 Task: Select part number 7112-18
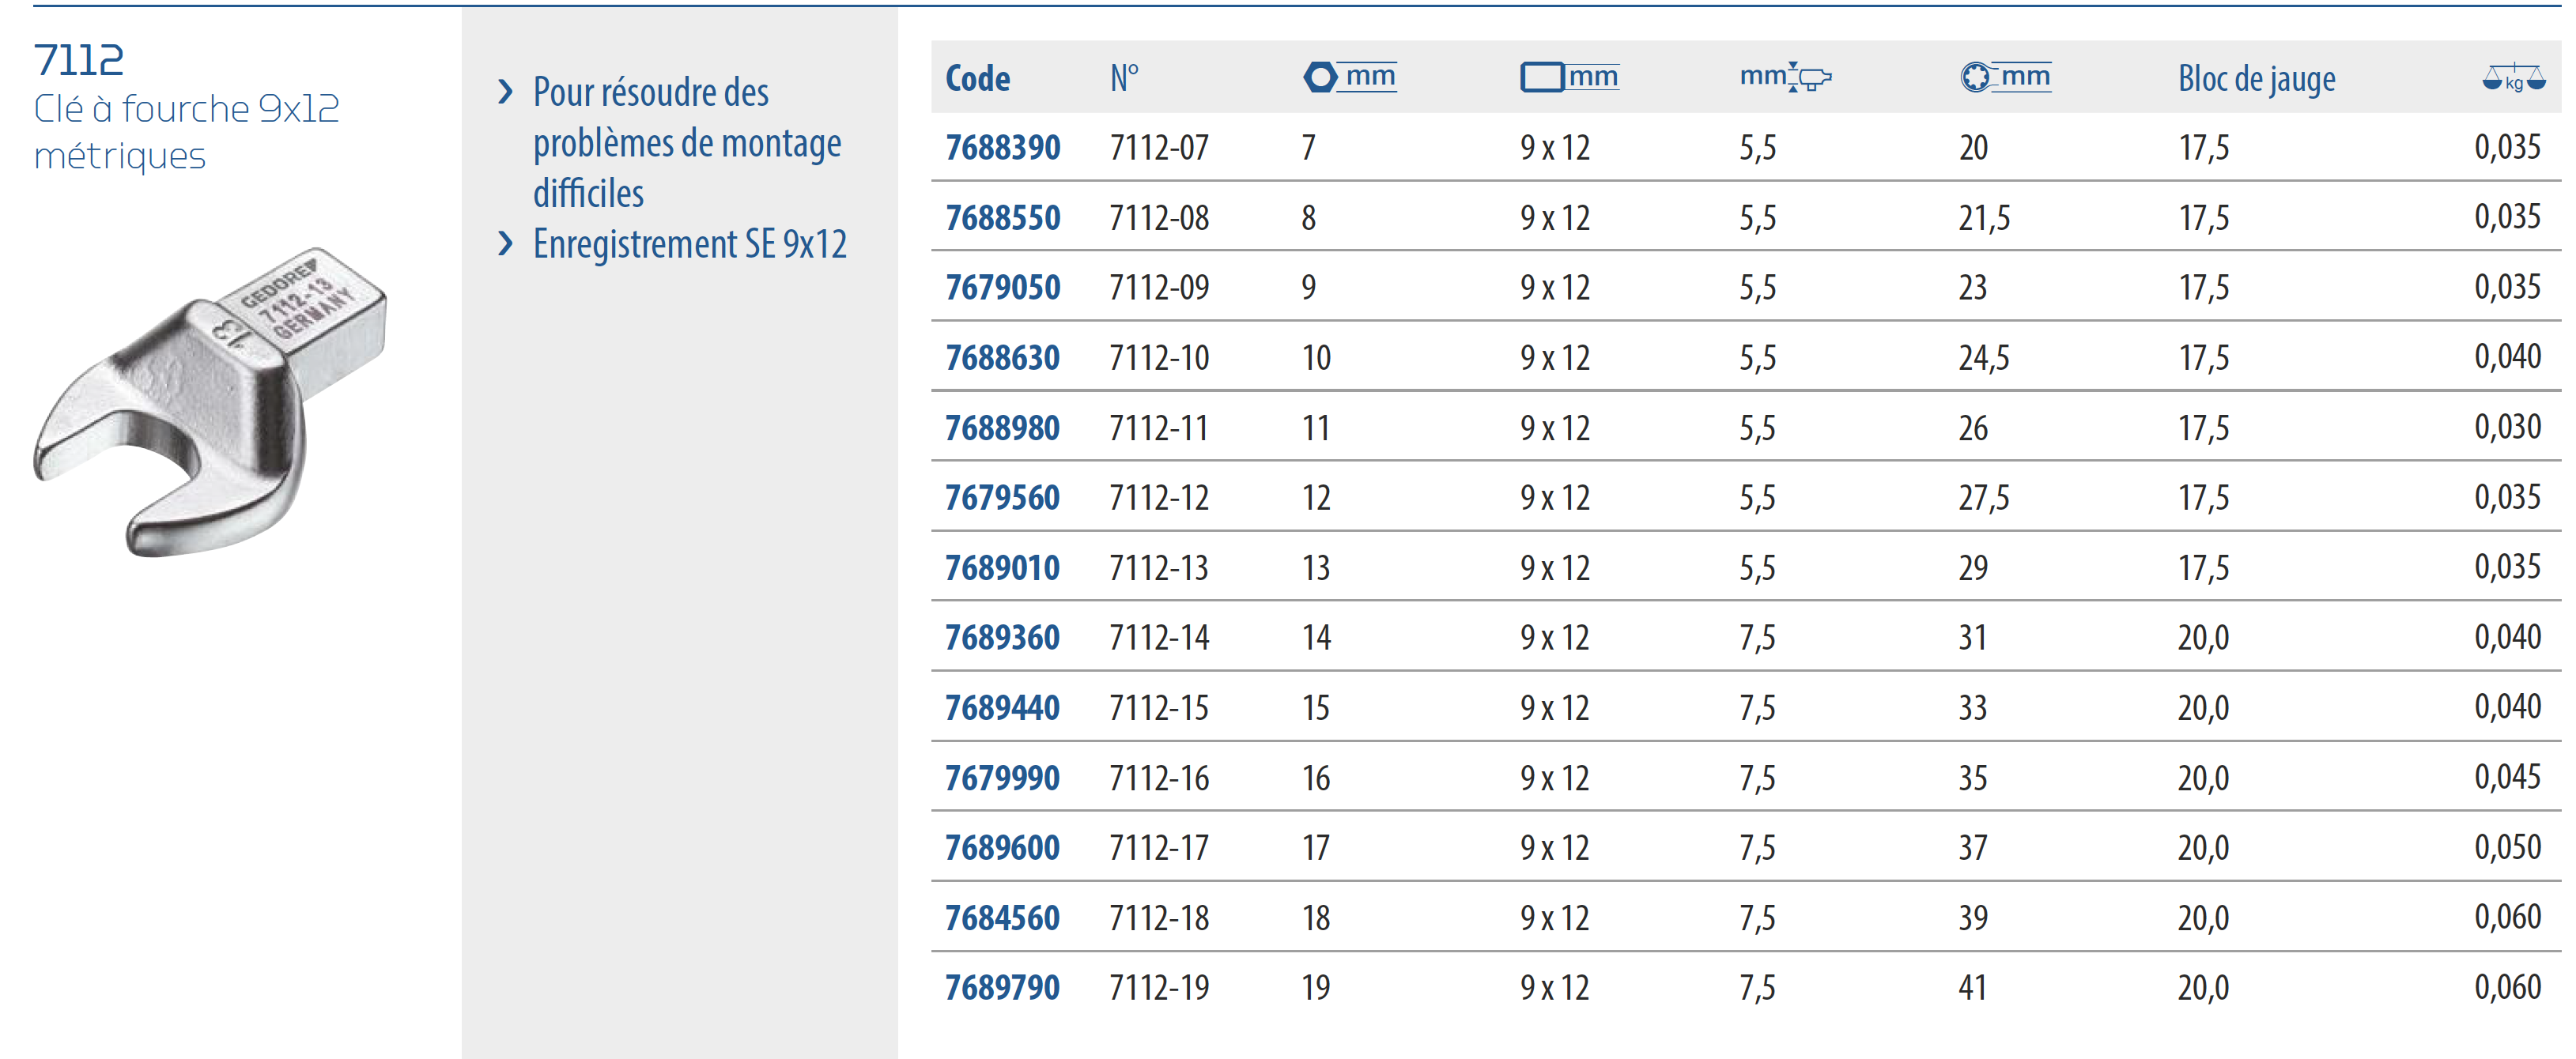click(x=1160, y=918)
